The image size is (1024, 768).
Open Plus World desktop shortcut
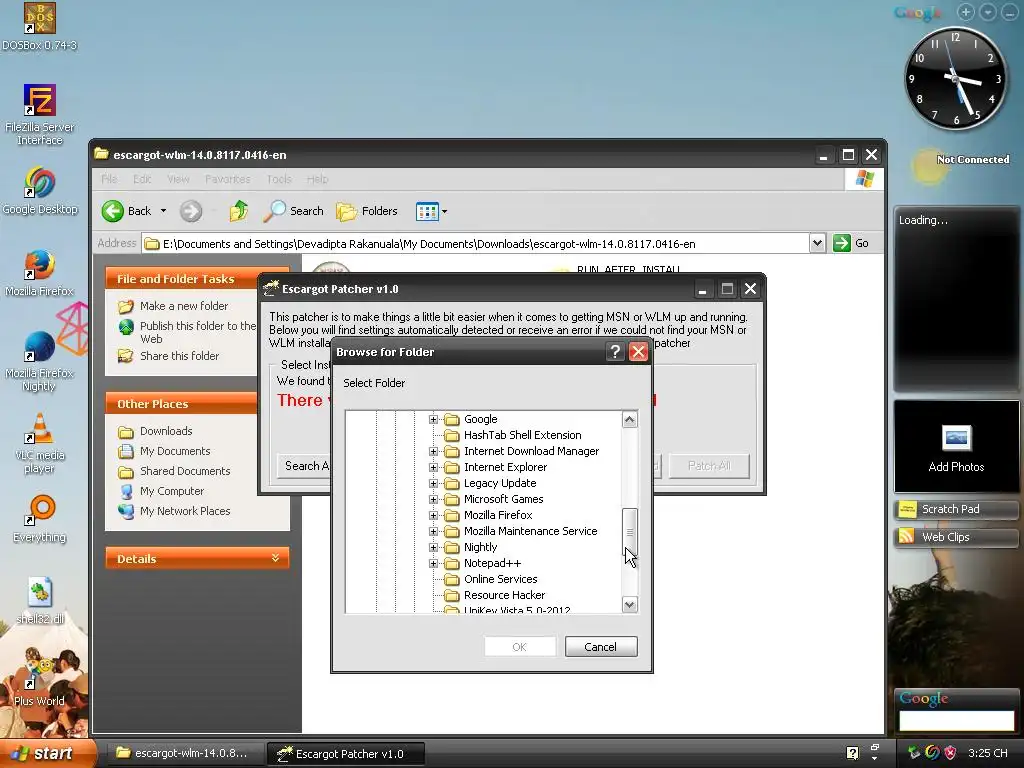pos(39,674)
